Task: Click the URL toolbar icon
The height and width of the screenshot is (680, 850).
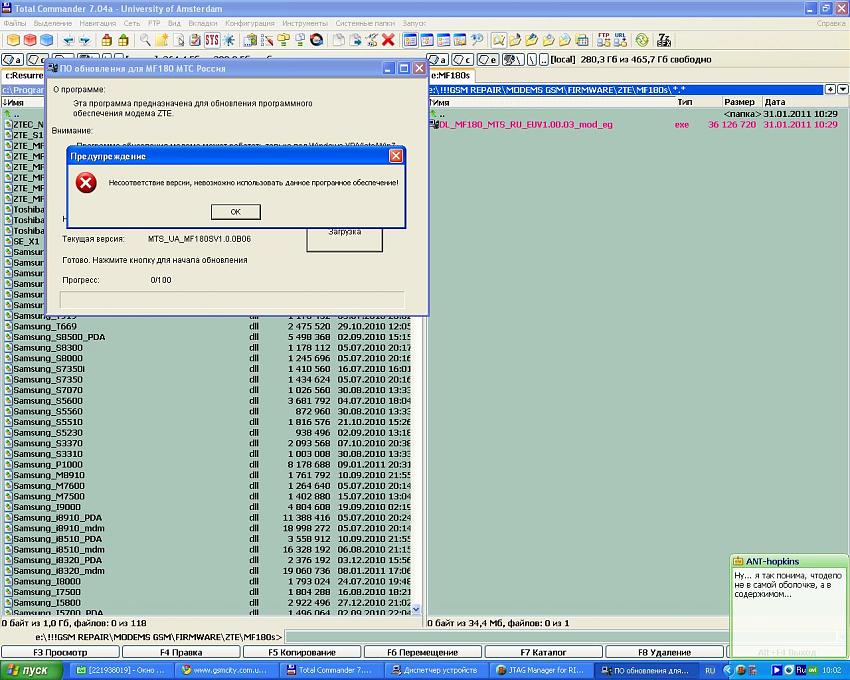Action: pos(620,40)
